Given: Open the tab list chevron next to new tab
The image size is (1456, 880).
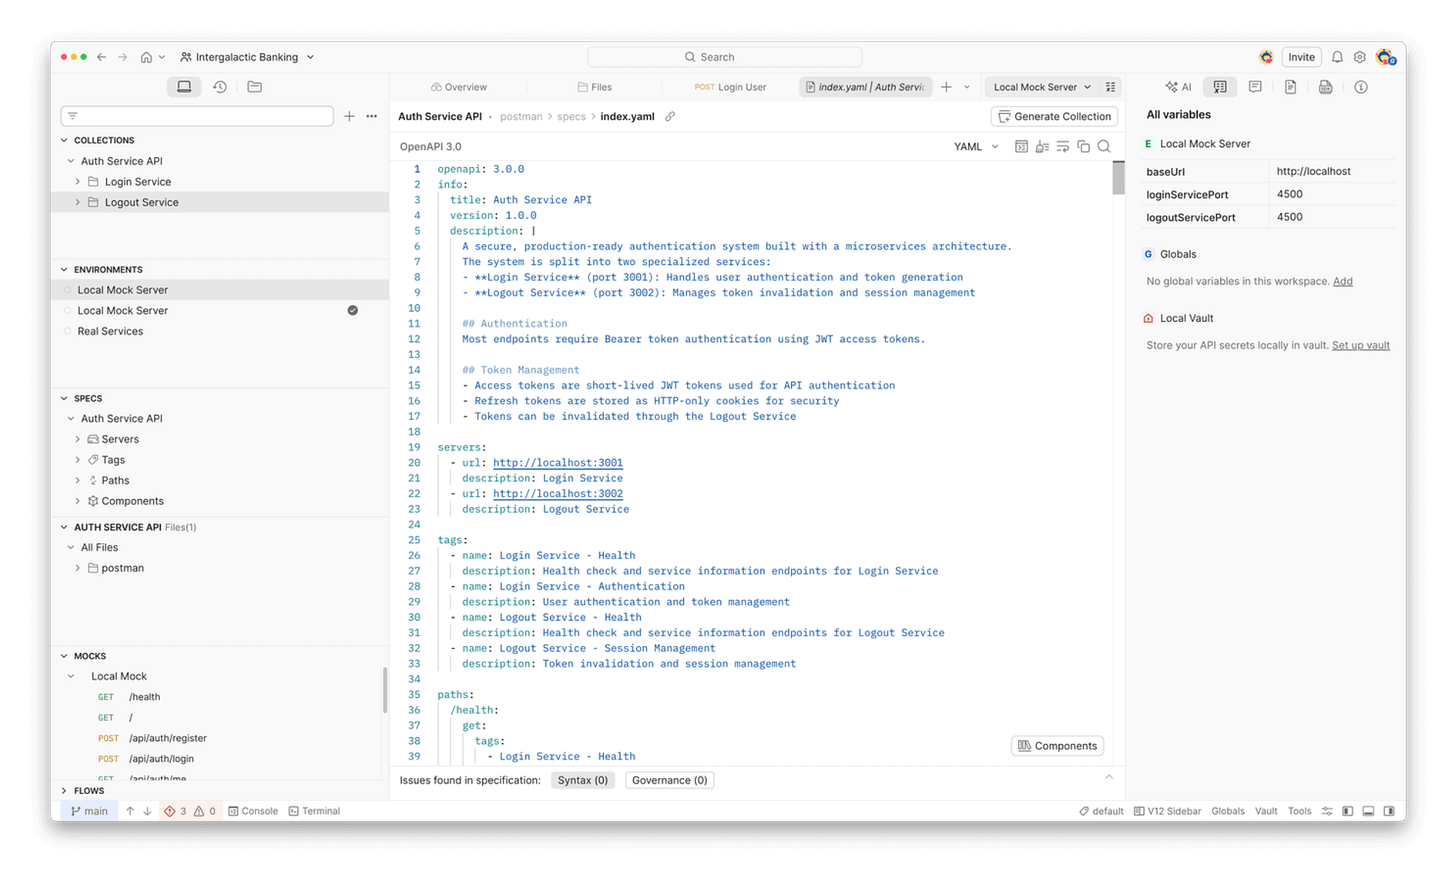Looking at the screenshot, I should click(x=967, y=87).
